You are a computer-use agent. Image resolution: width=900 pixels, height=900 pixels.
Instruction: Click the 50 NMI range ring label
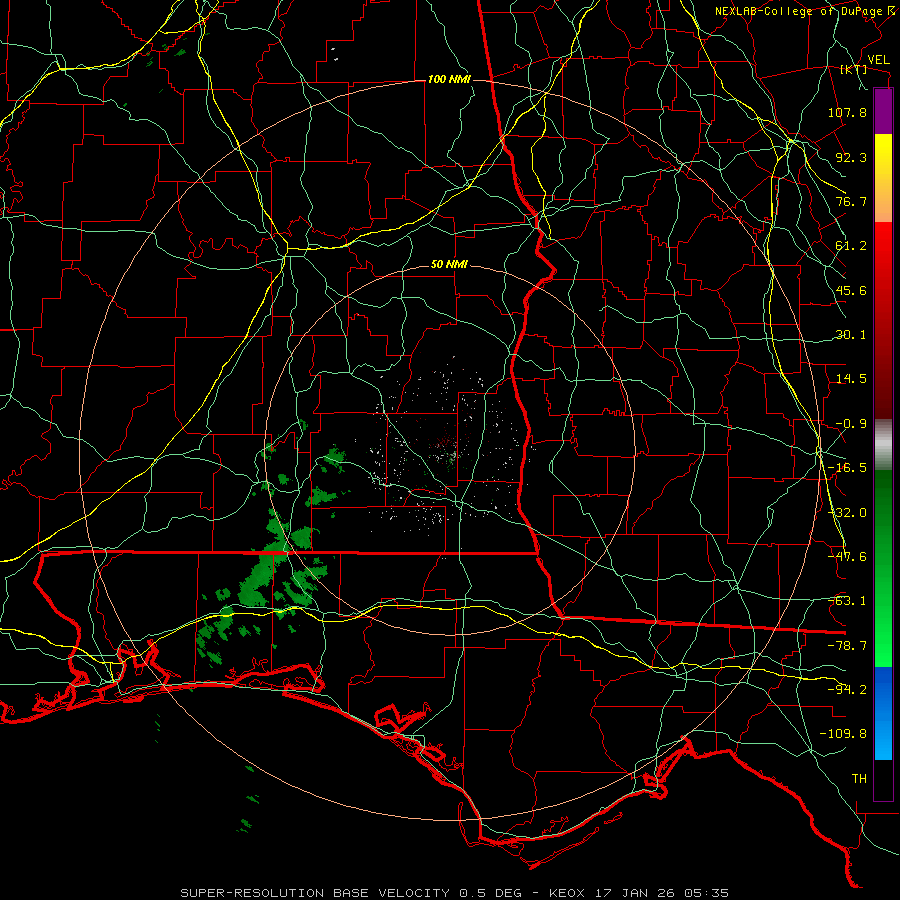[449, 265]
